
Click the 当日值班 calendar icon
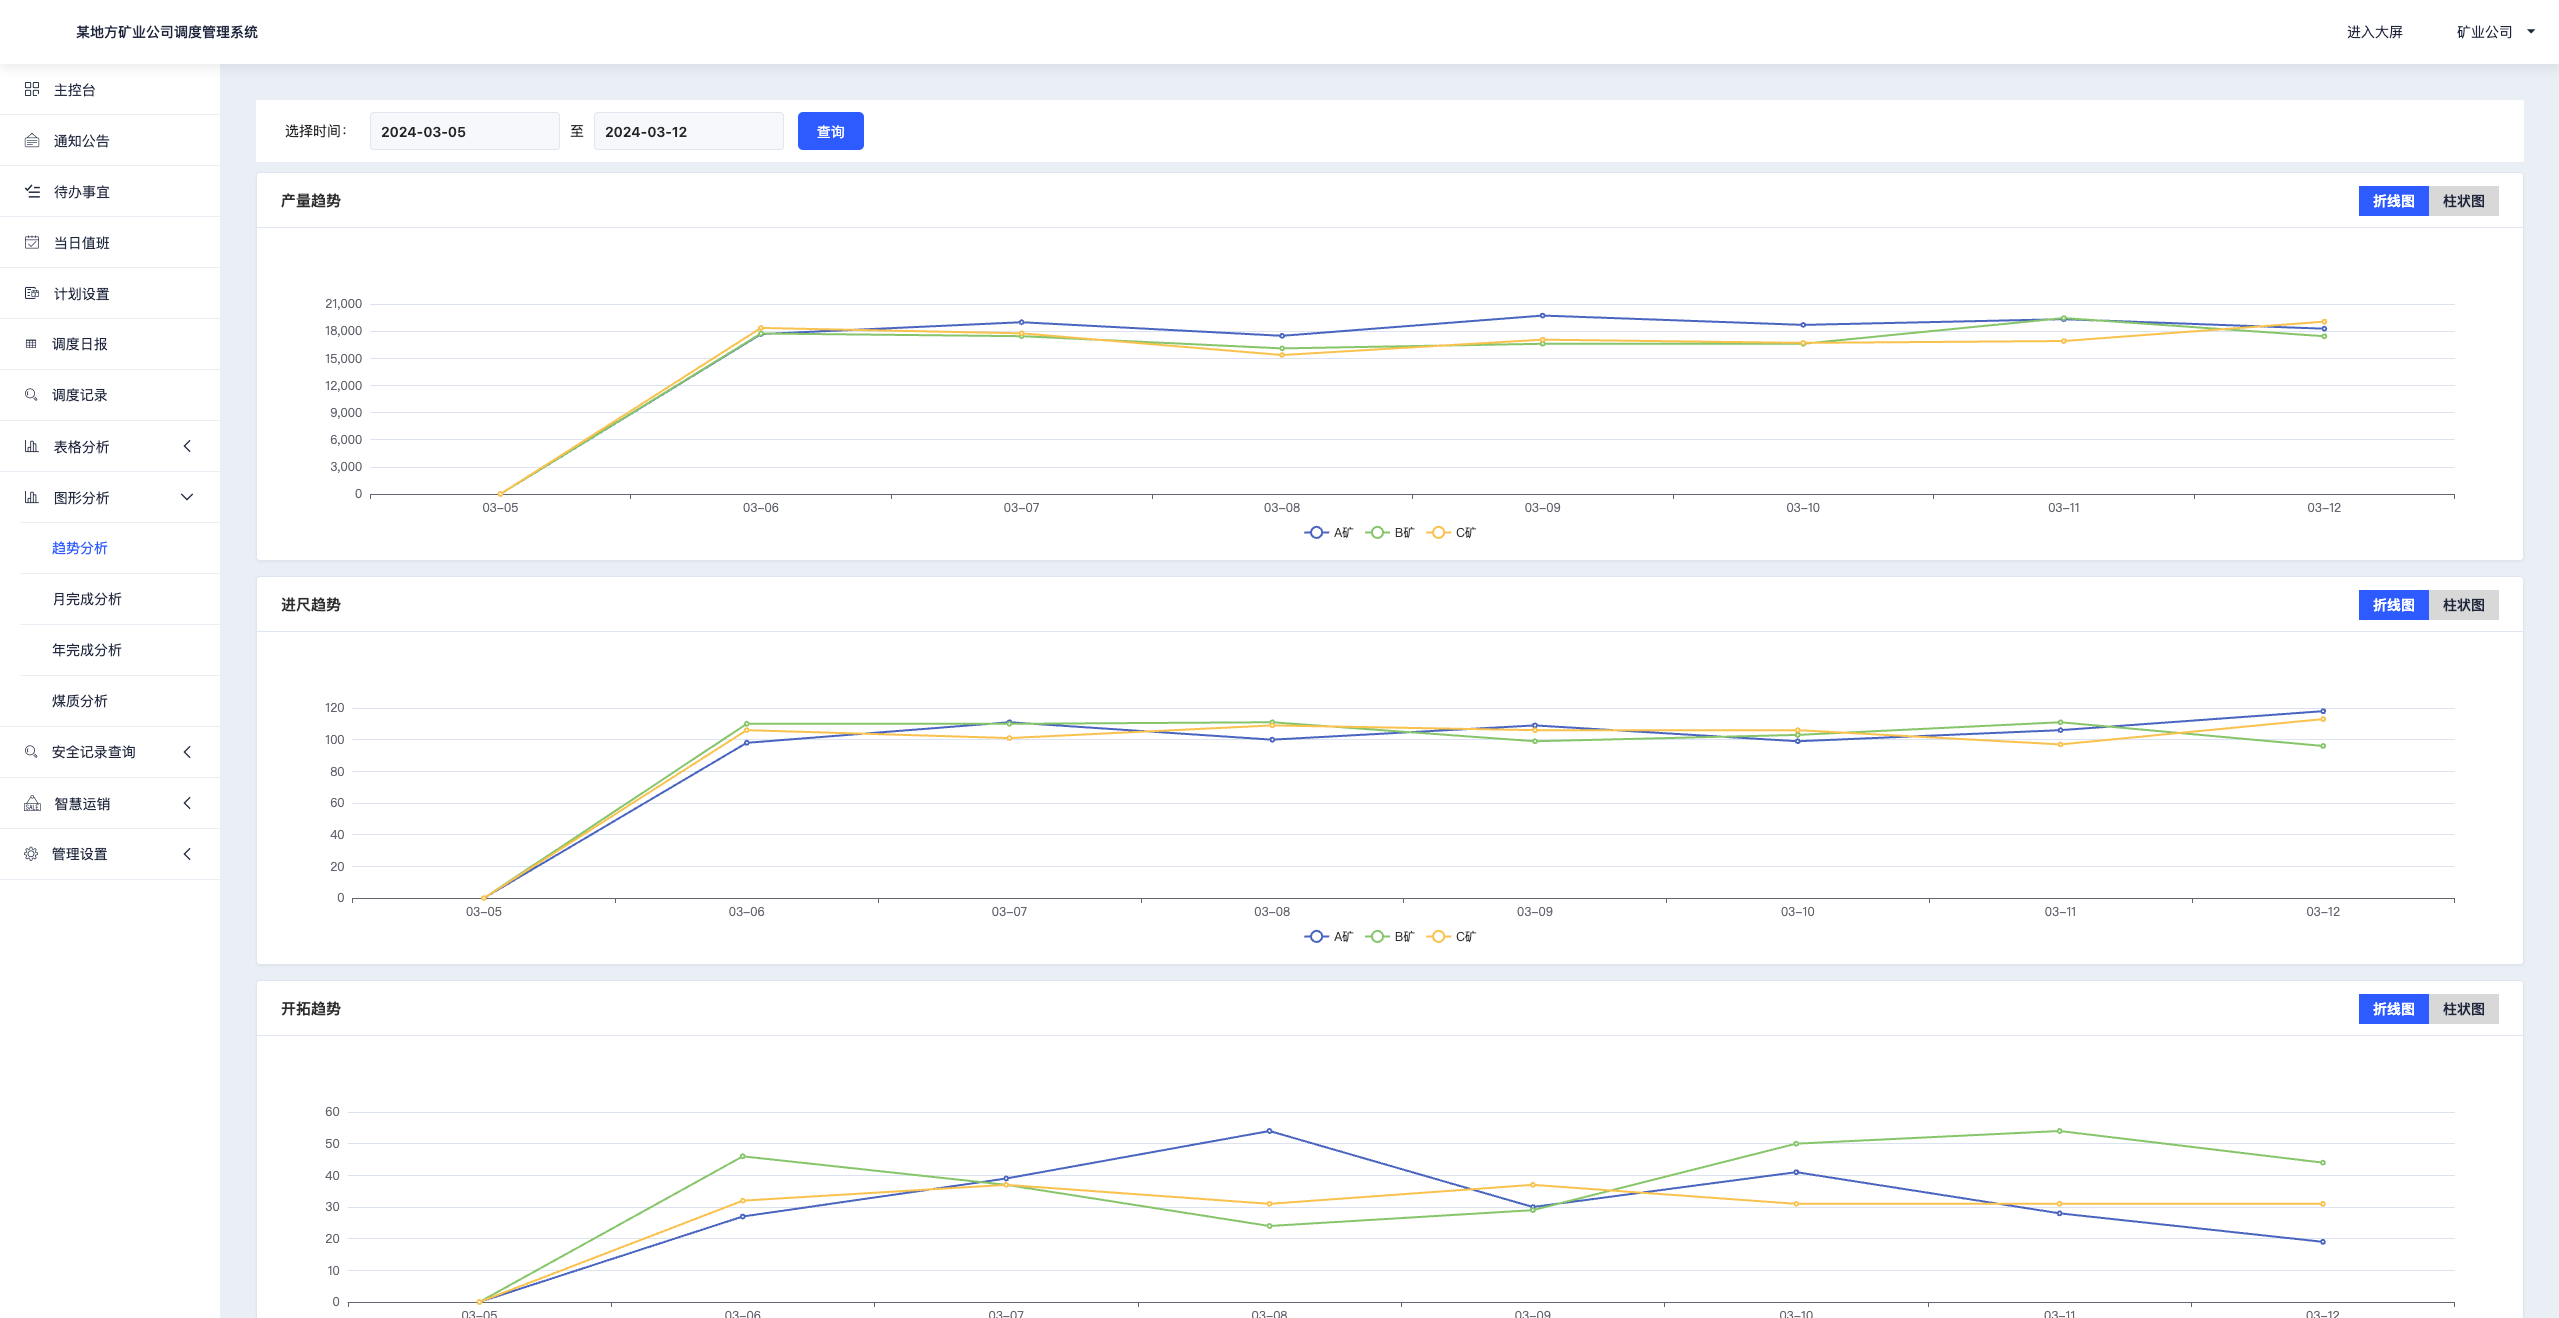32,243
